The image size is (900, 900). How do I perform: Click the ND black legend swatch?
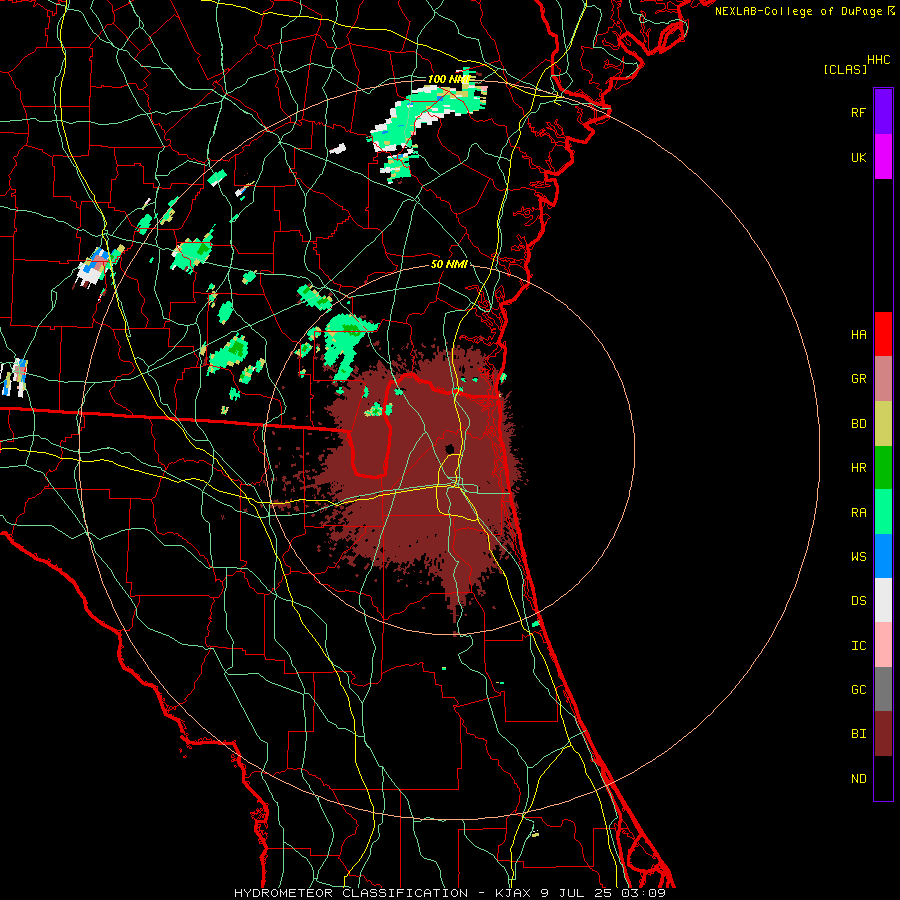883,778
